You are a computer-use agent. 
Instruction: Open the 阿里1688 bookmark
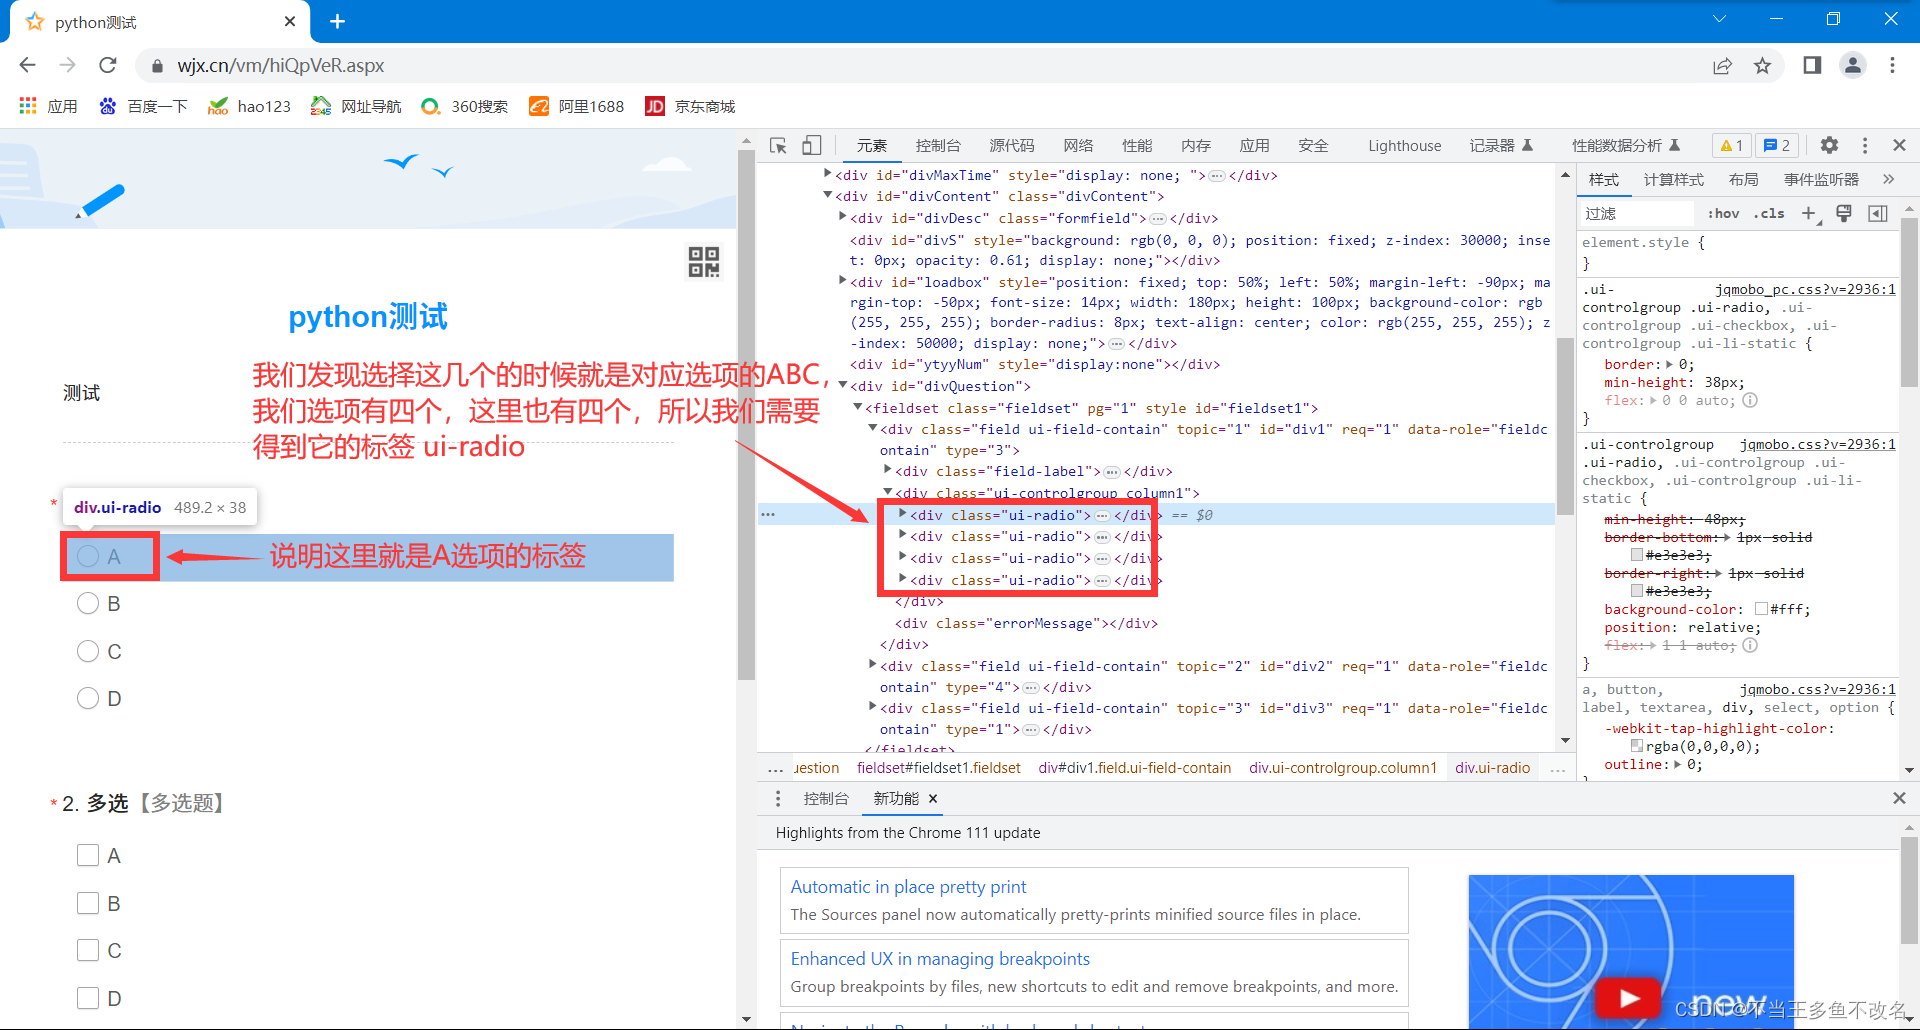click(576, 106)
